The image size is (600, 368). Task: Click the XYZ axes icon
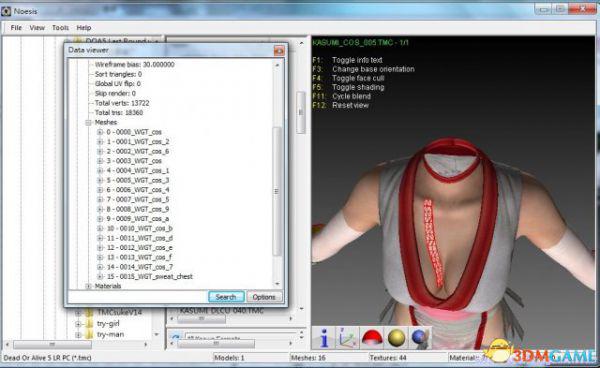coord(347,338)
